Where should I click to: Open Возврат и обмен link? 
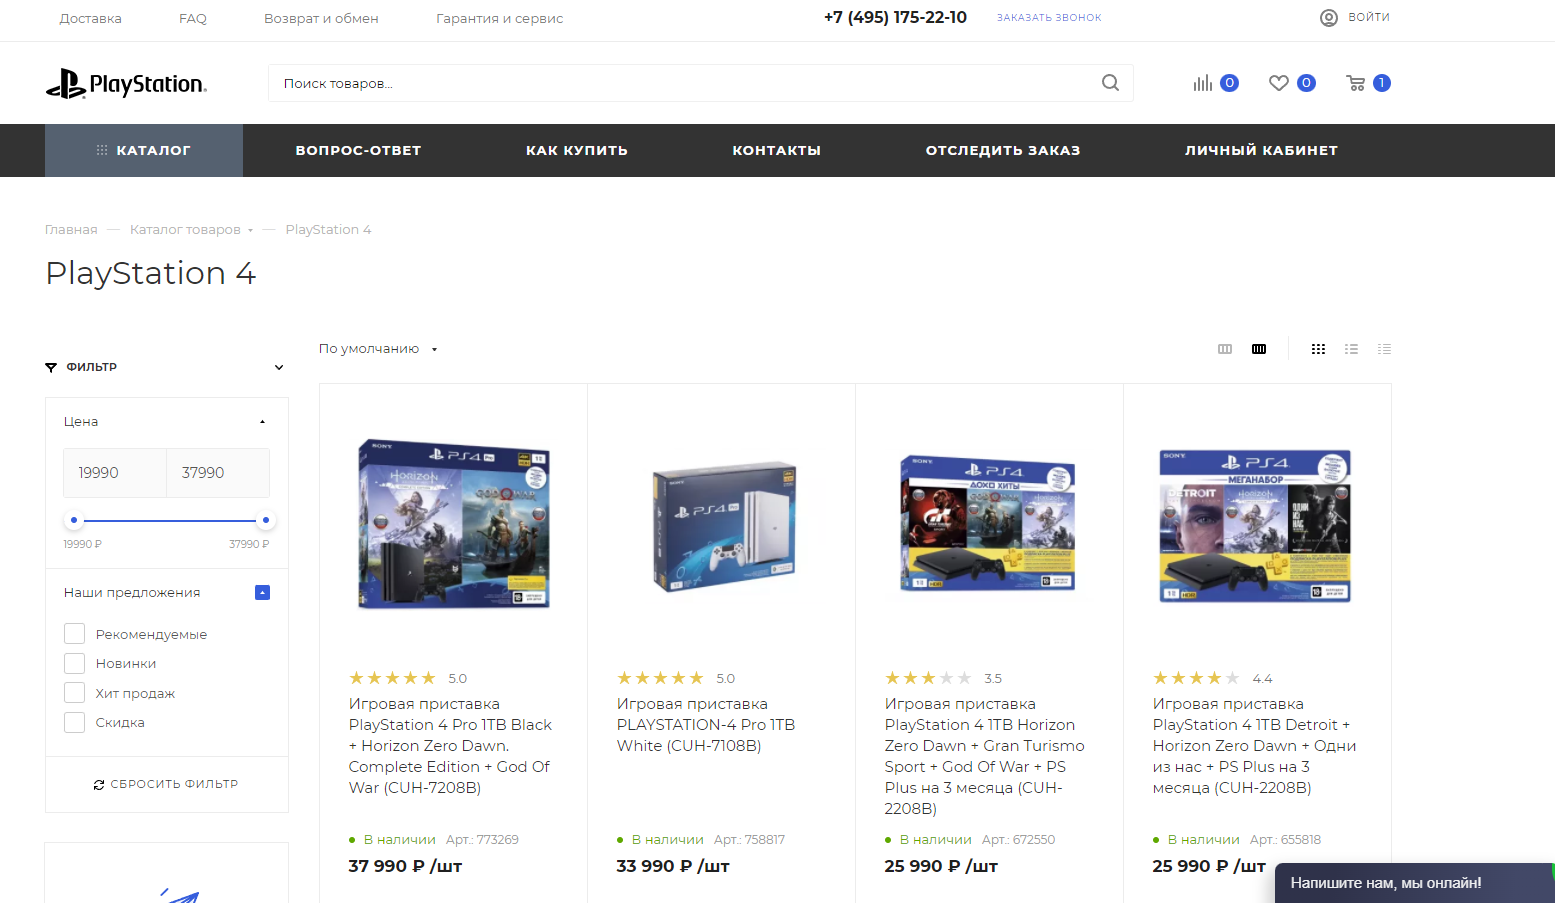tap(321, 18)
